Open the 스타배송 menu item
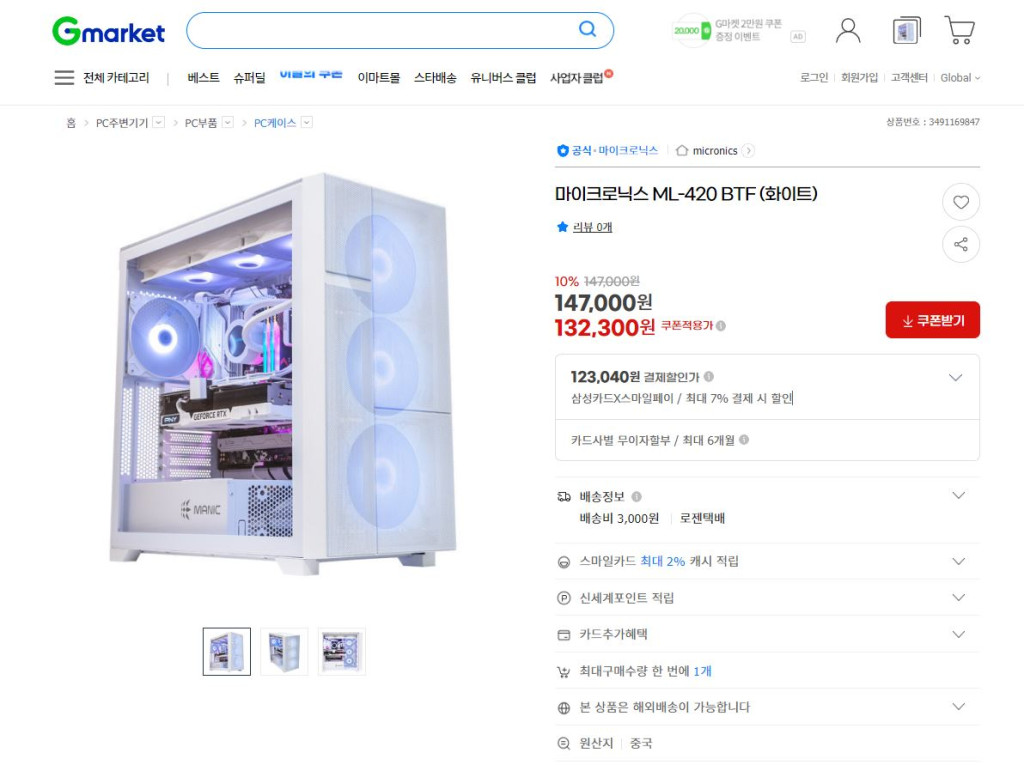The image size is (1024, 765). coord(435,78)
